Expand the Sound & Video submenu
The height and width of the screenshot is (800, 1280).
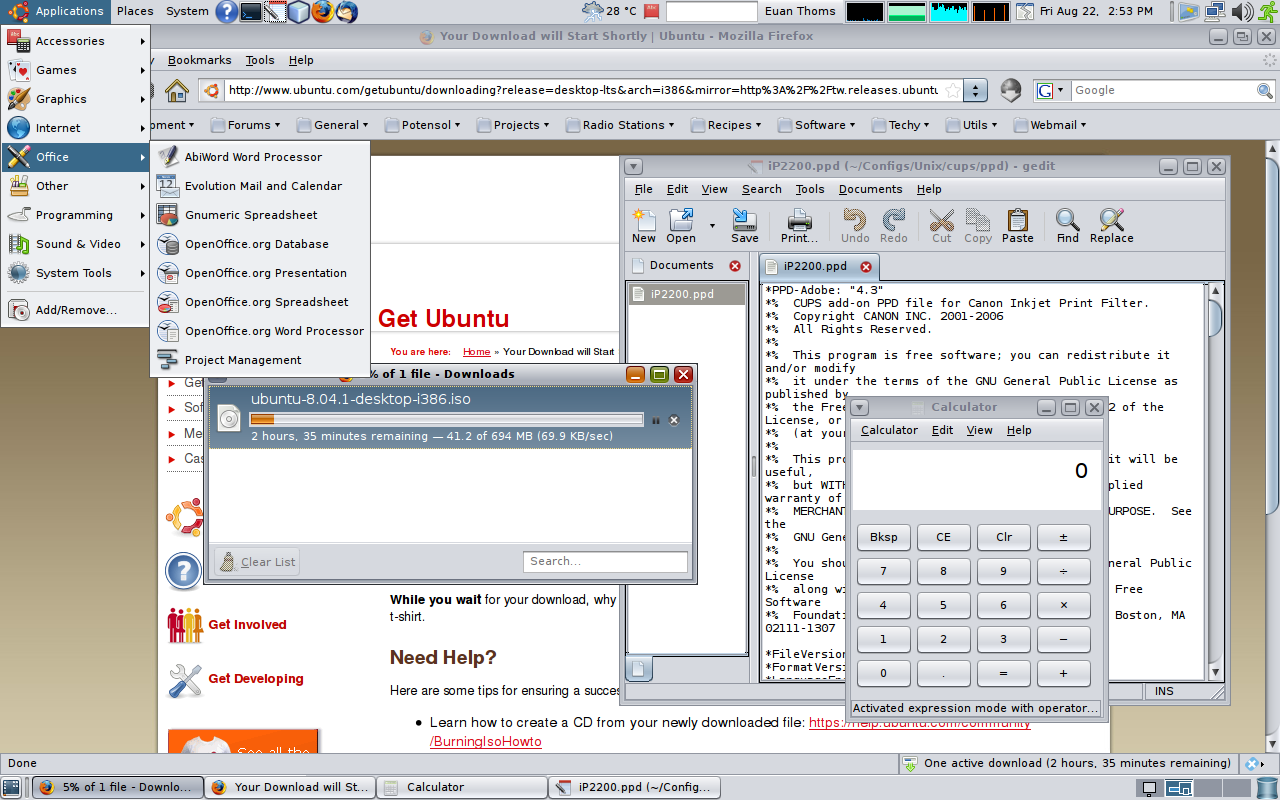[76, 244]
